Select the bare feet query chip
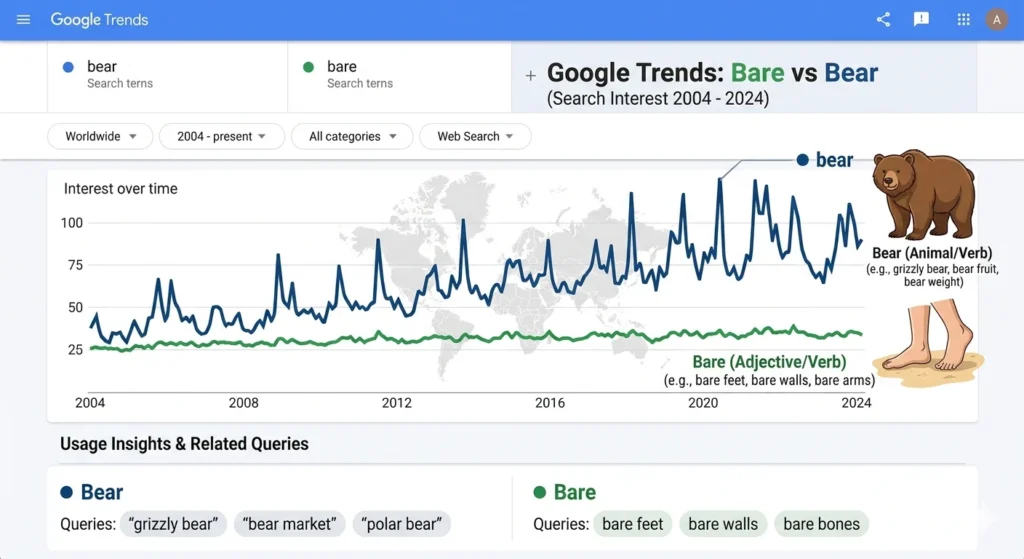The height and width of the screenshot is (559, 1024). click(x=632, y=524)
